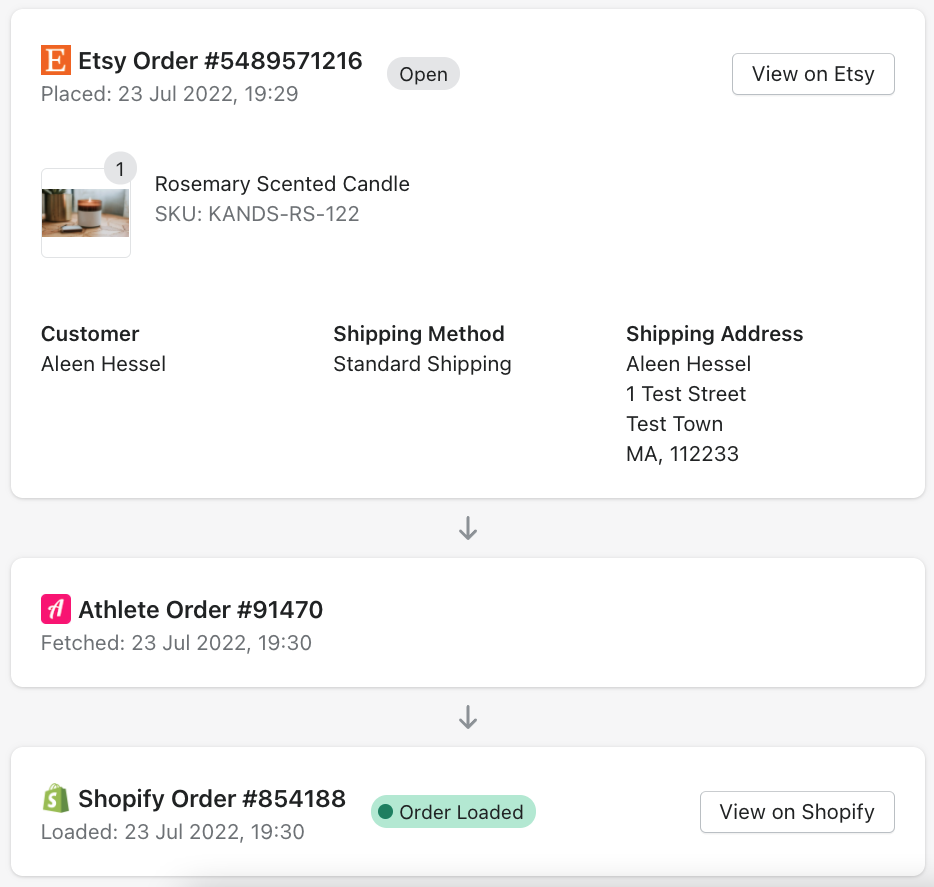Click the Etsy Order #5489571216 heading
The image size is (934, 887).
[220, 61]
